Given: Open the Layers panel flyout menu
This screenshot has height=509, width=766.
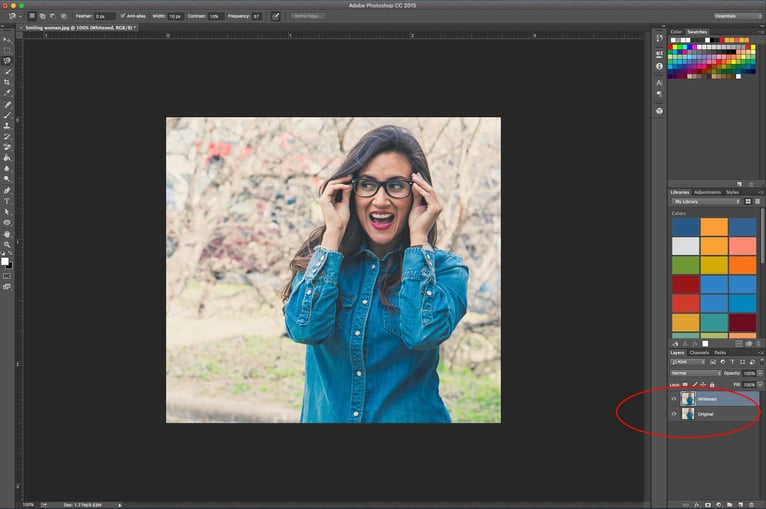Looking at the screenshot, I should (761, 353).
